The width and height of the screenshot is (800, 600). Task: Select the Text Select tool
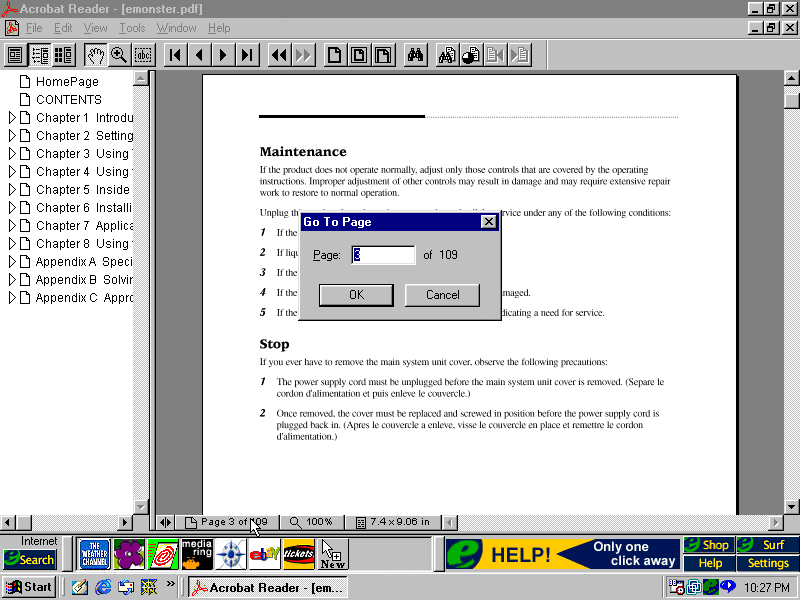(143, 55)
